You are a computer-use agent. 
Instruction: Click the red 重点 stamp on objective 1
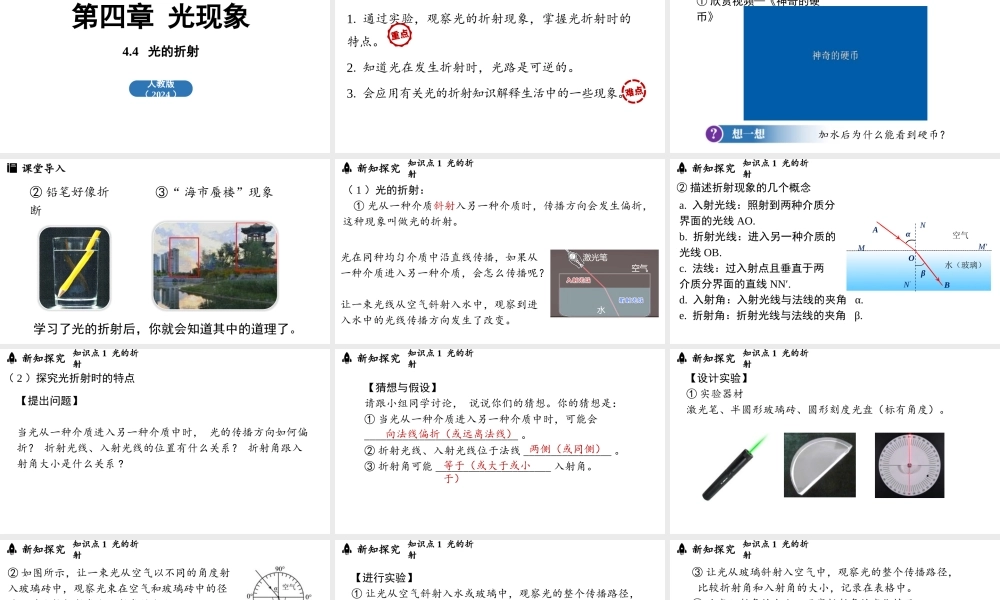pyautogui.click(x=400, y=34)
